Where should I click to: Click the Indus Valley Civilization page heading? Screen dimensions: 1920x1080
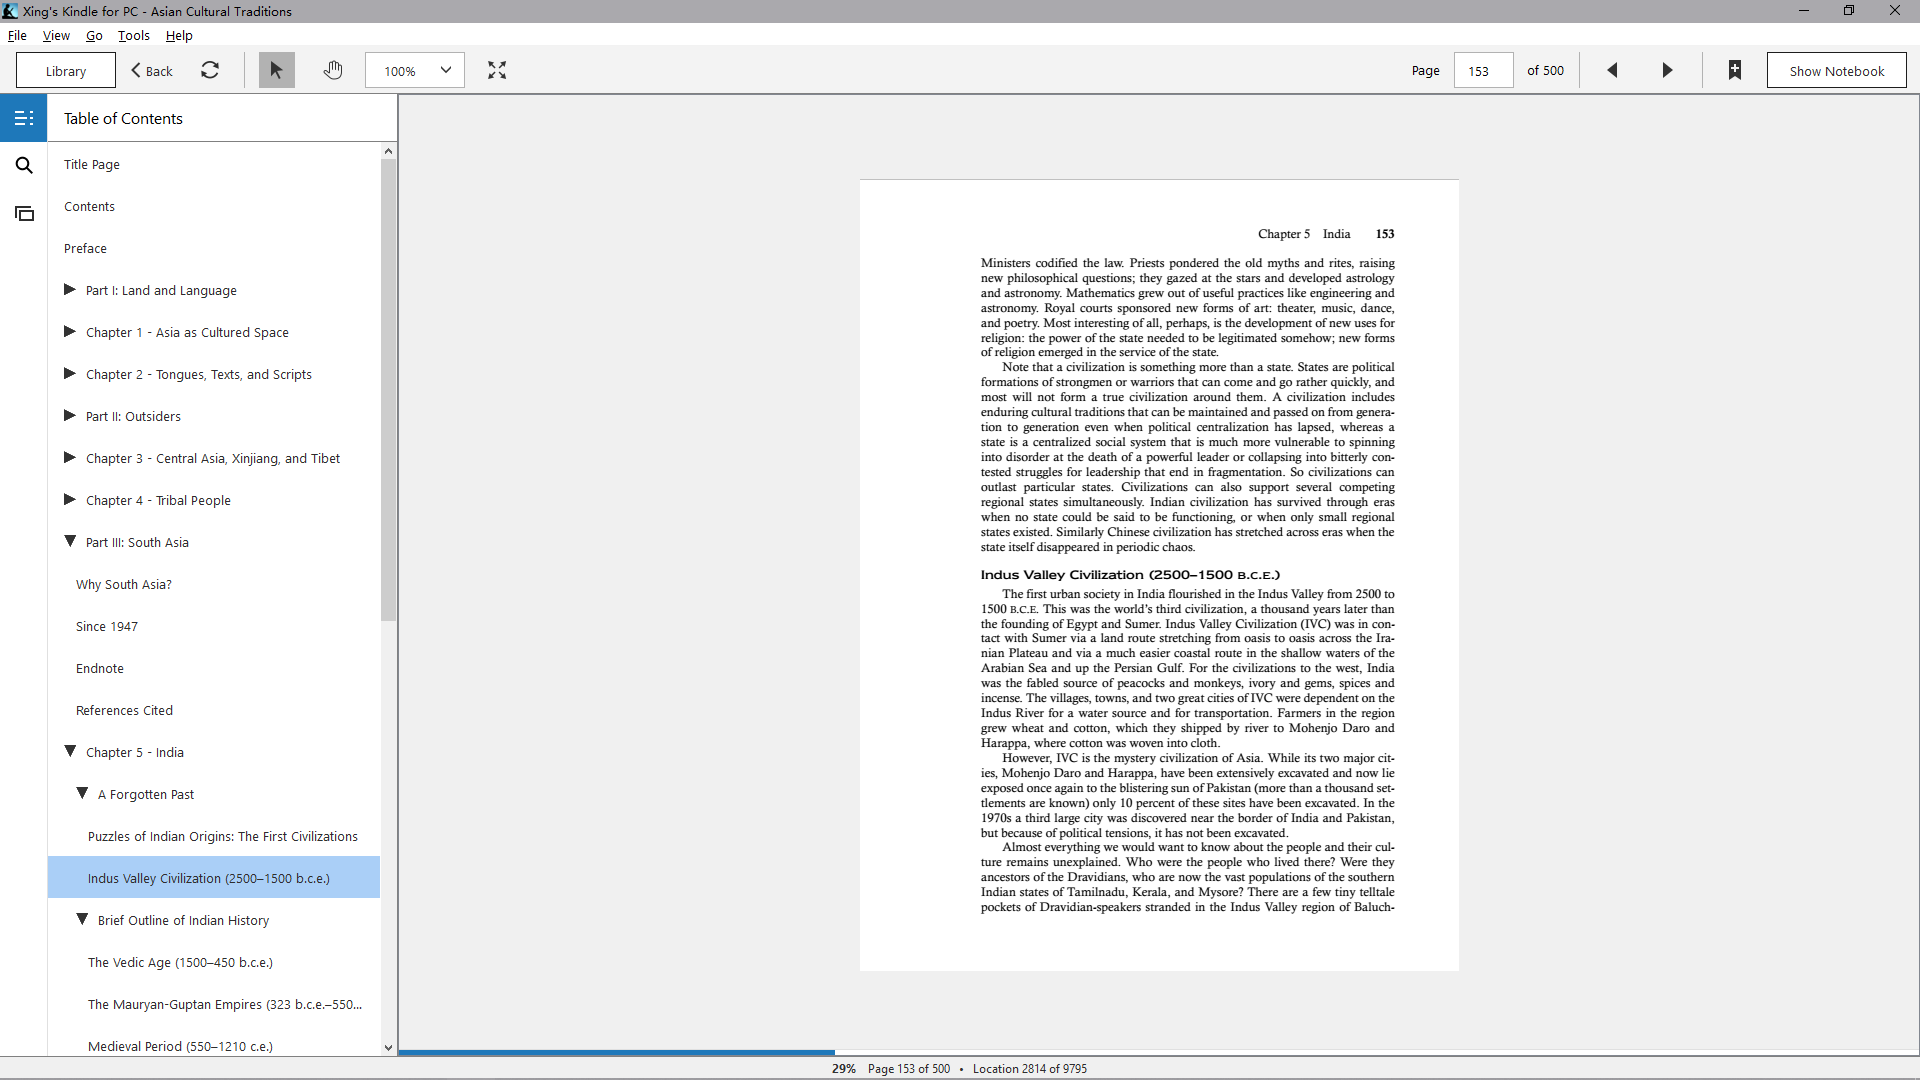point(1130,575)
